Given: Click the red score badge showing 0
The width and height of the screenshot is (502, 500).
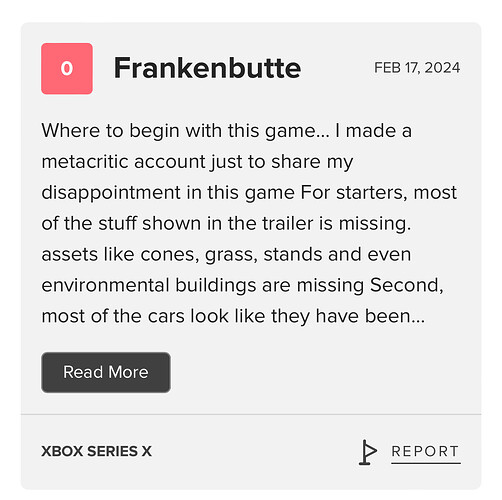Looking at the screenshot, I should pos(67,69).
